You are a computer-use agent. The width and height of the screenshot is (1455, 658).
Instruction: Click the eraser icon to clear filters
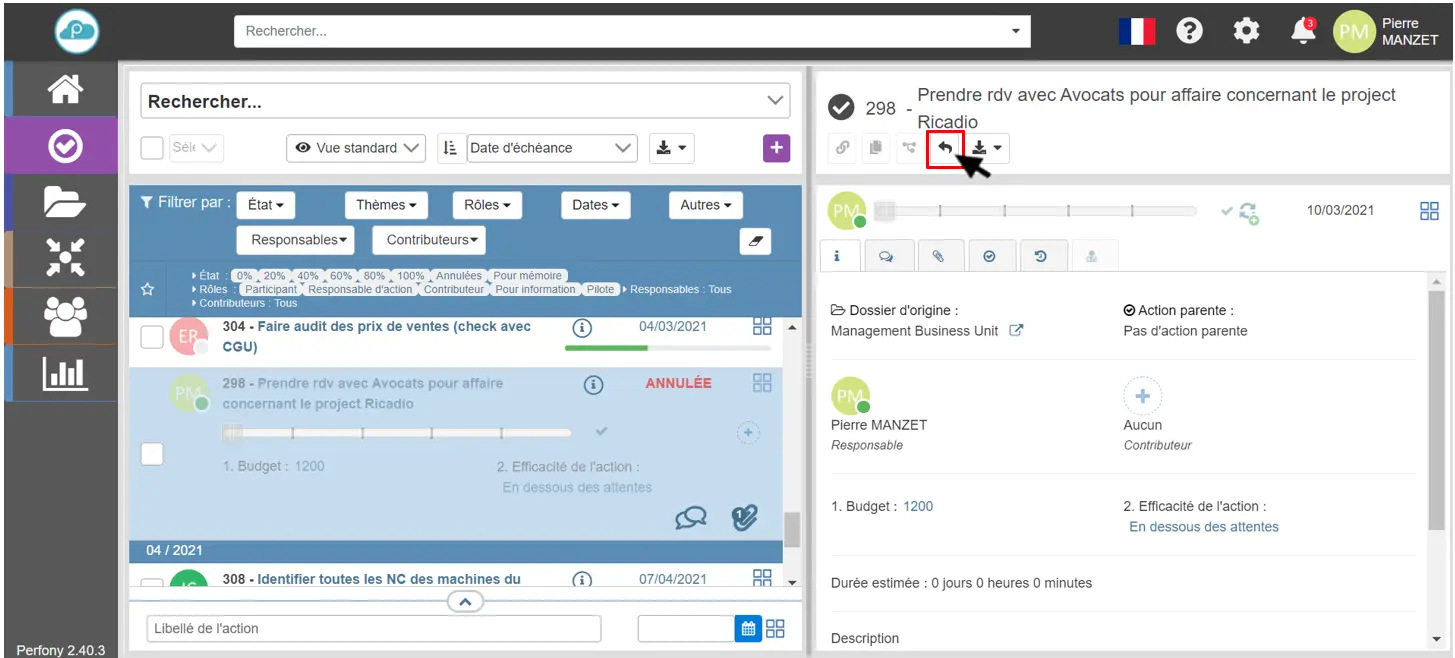click(x=755, y=240)
